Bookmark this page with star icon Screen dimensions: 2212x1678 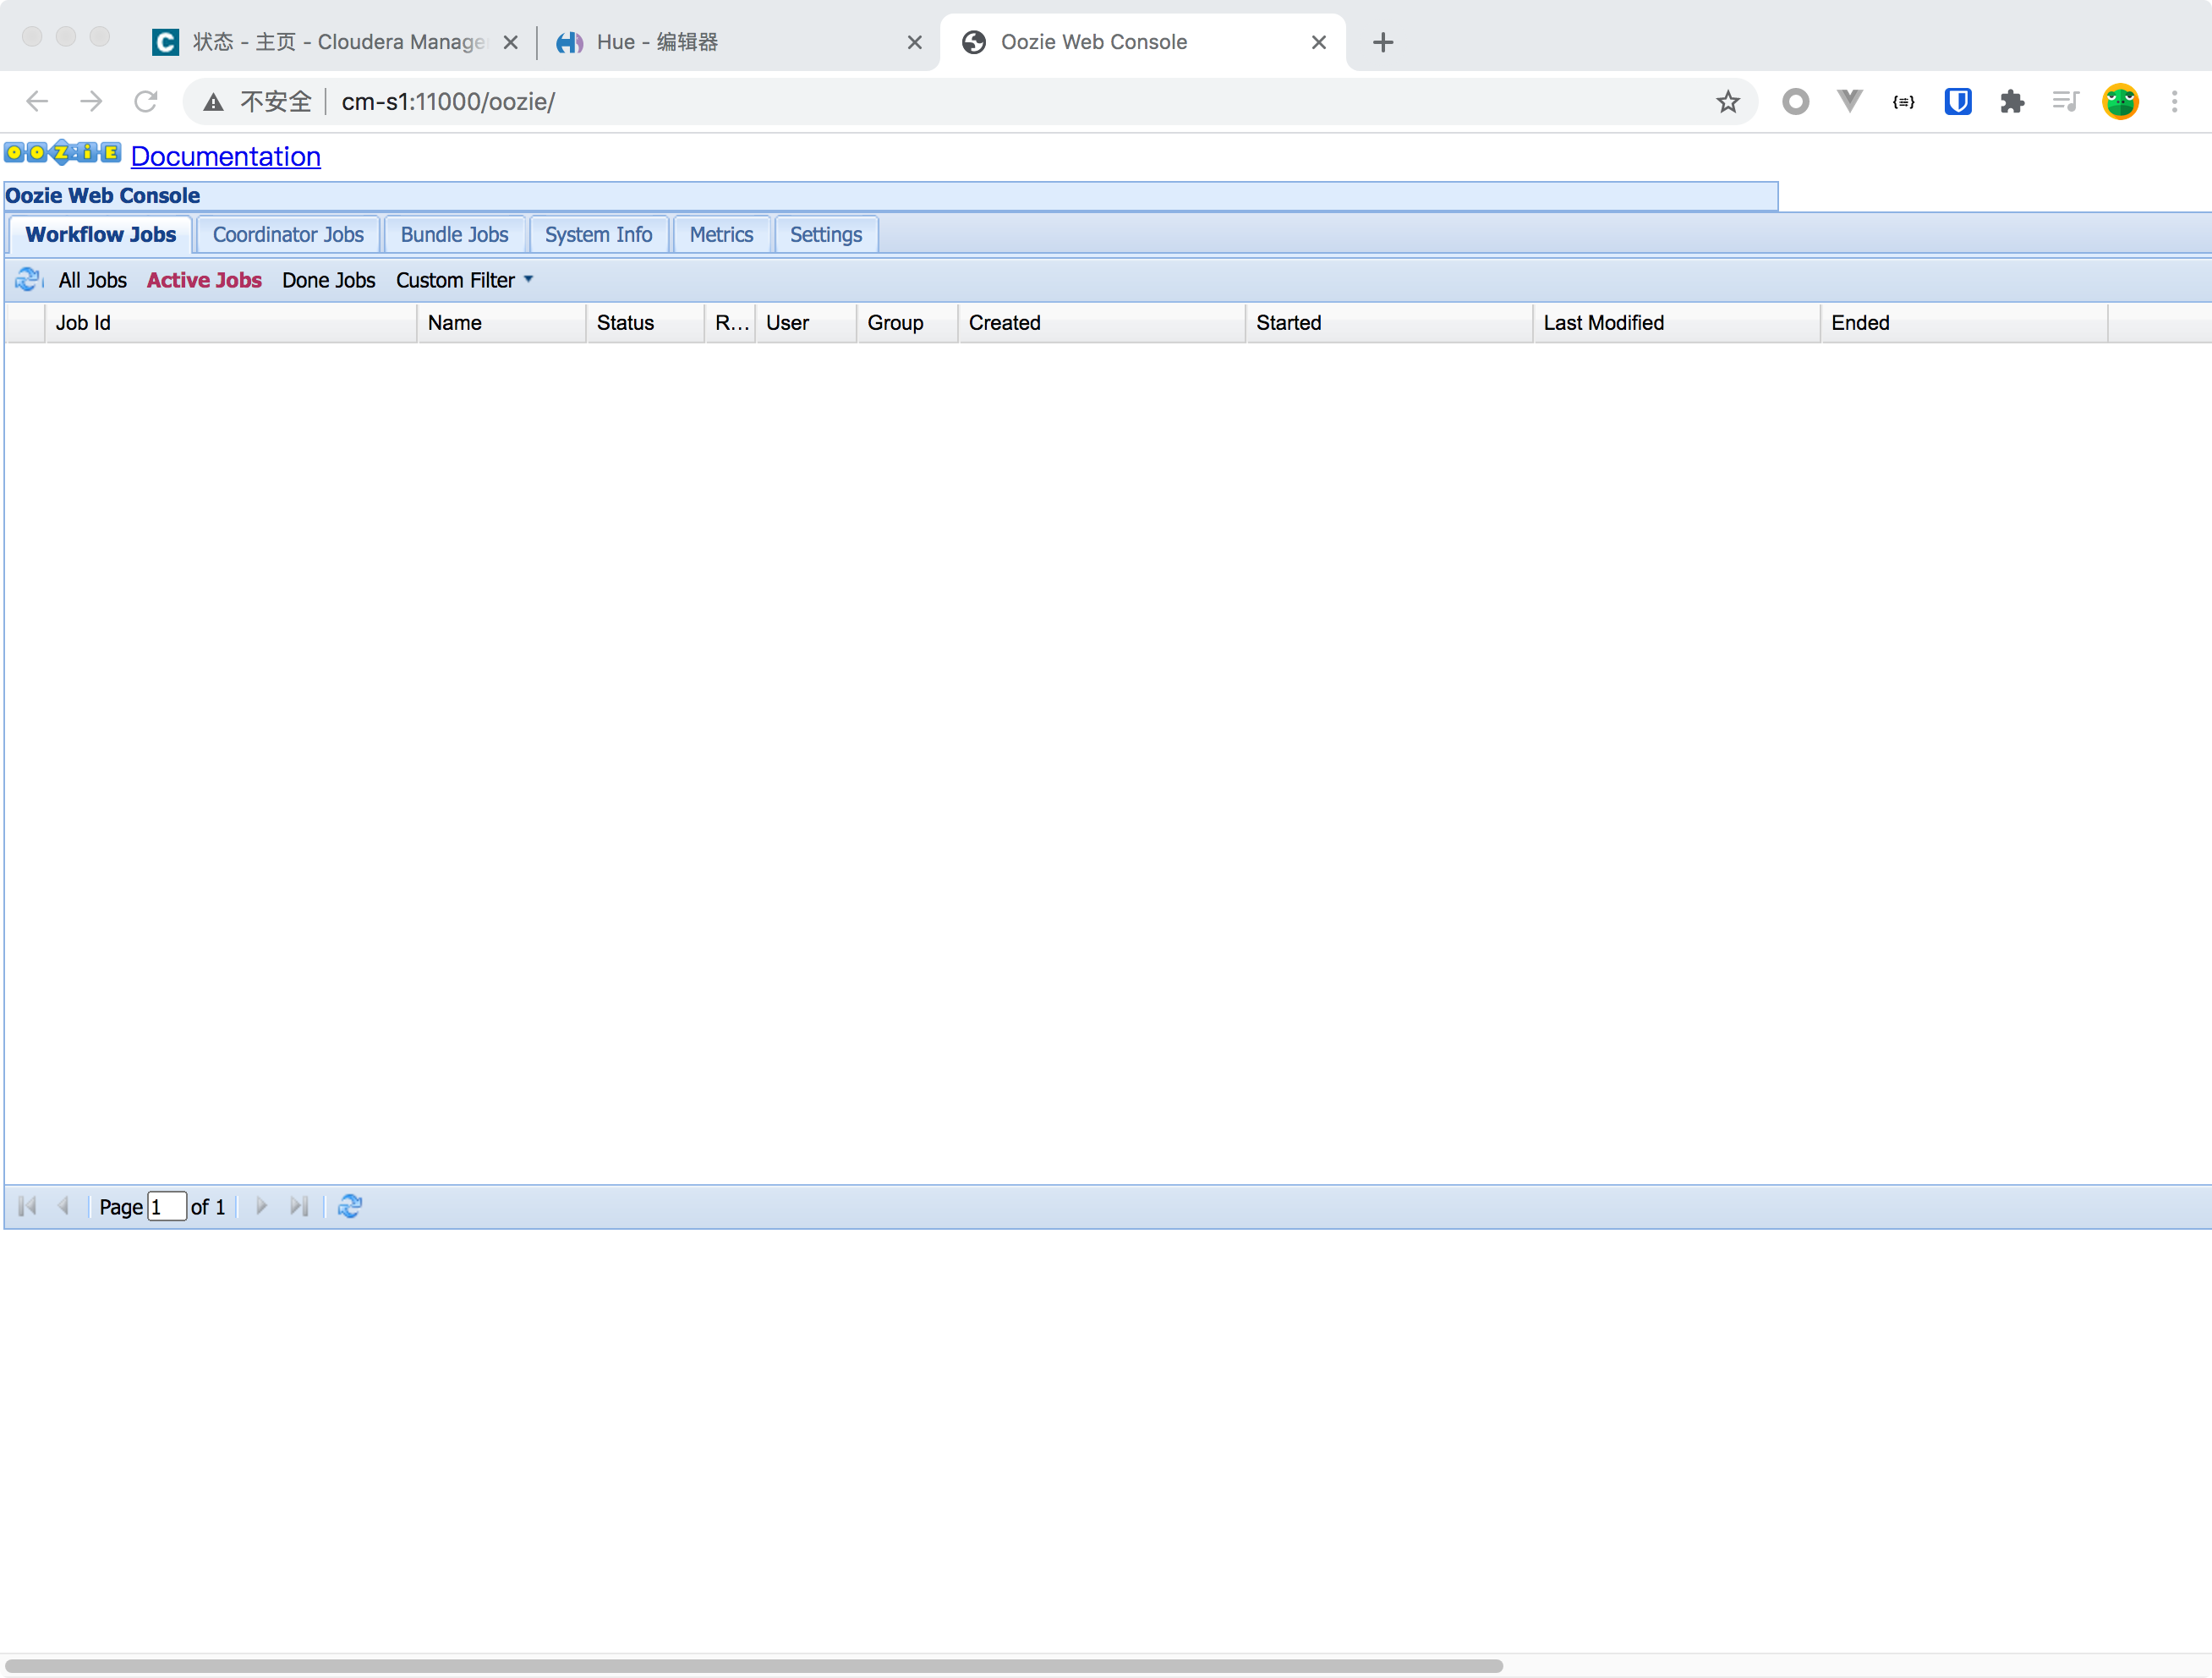coord(1727,102)
